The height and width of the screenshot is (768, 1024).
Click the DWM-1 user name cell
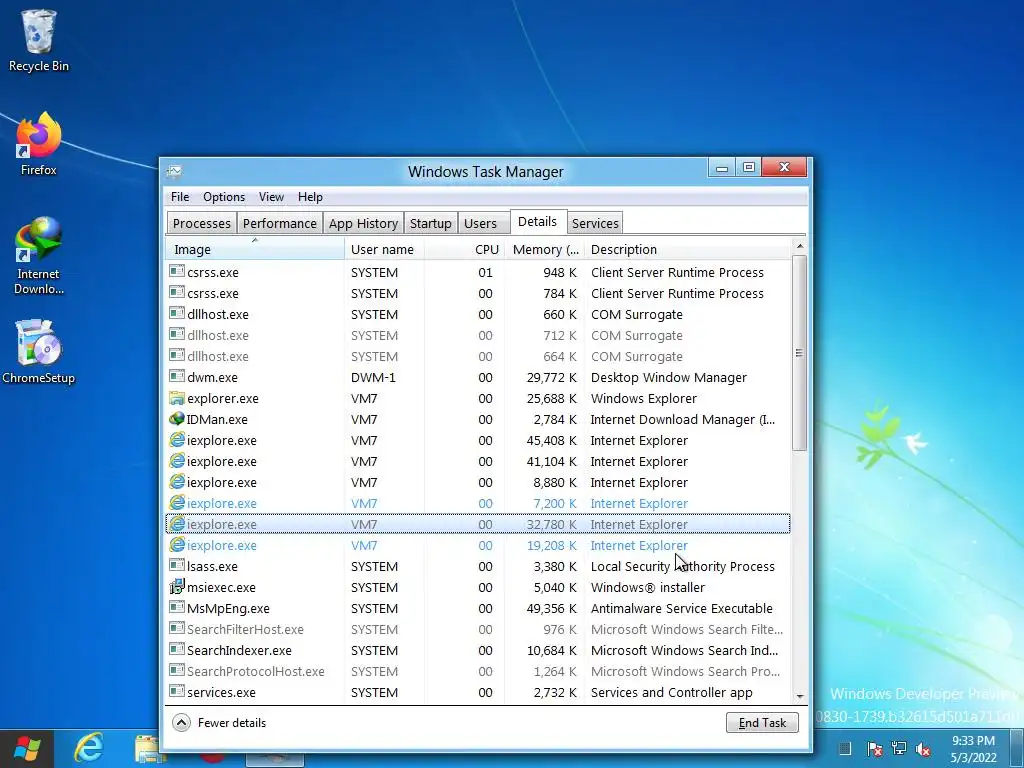pos(373,377)
